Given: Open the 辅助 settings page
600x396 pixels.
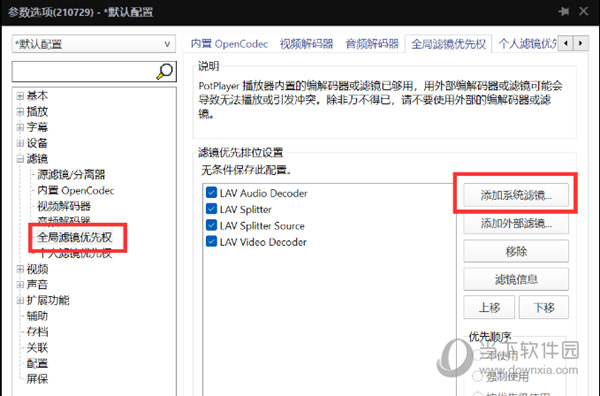Looking at the screenshot, I should click(x=37, y=316).
